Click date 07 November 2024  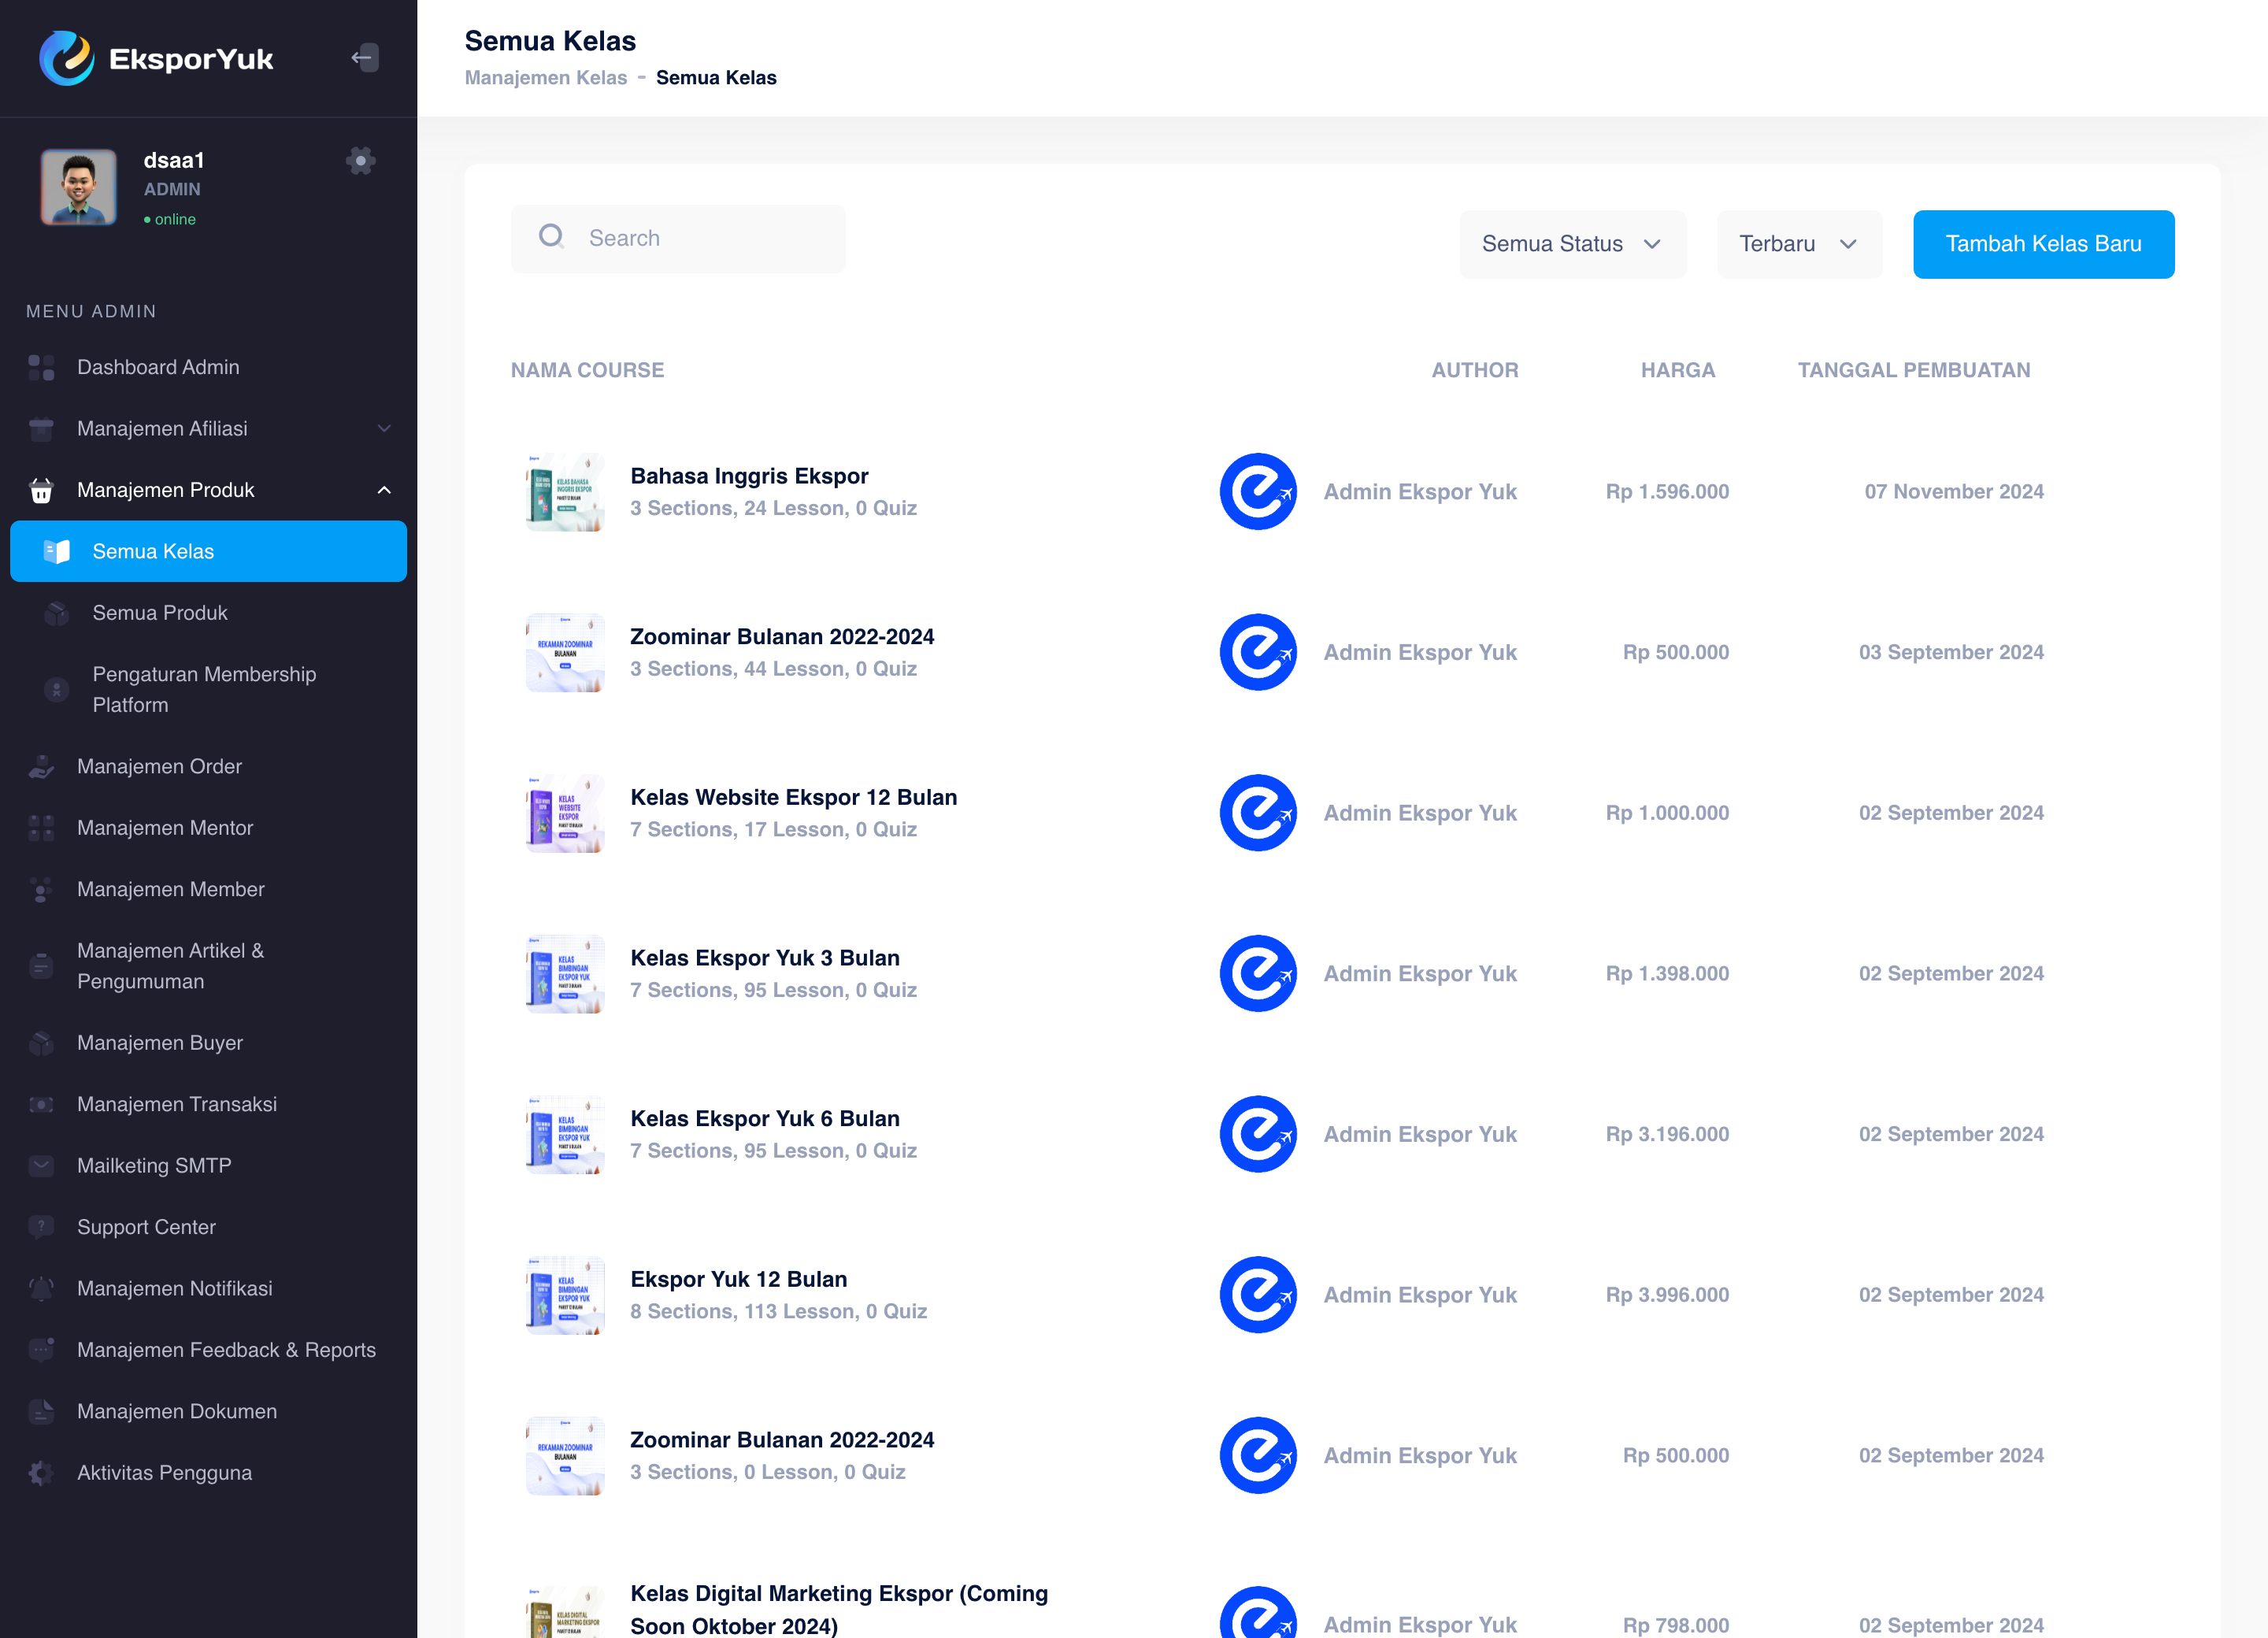pos(1953,492)
